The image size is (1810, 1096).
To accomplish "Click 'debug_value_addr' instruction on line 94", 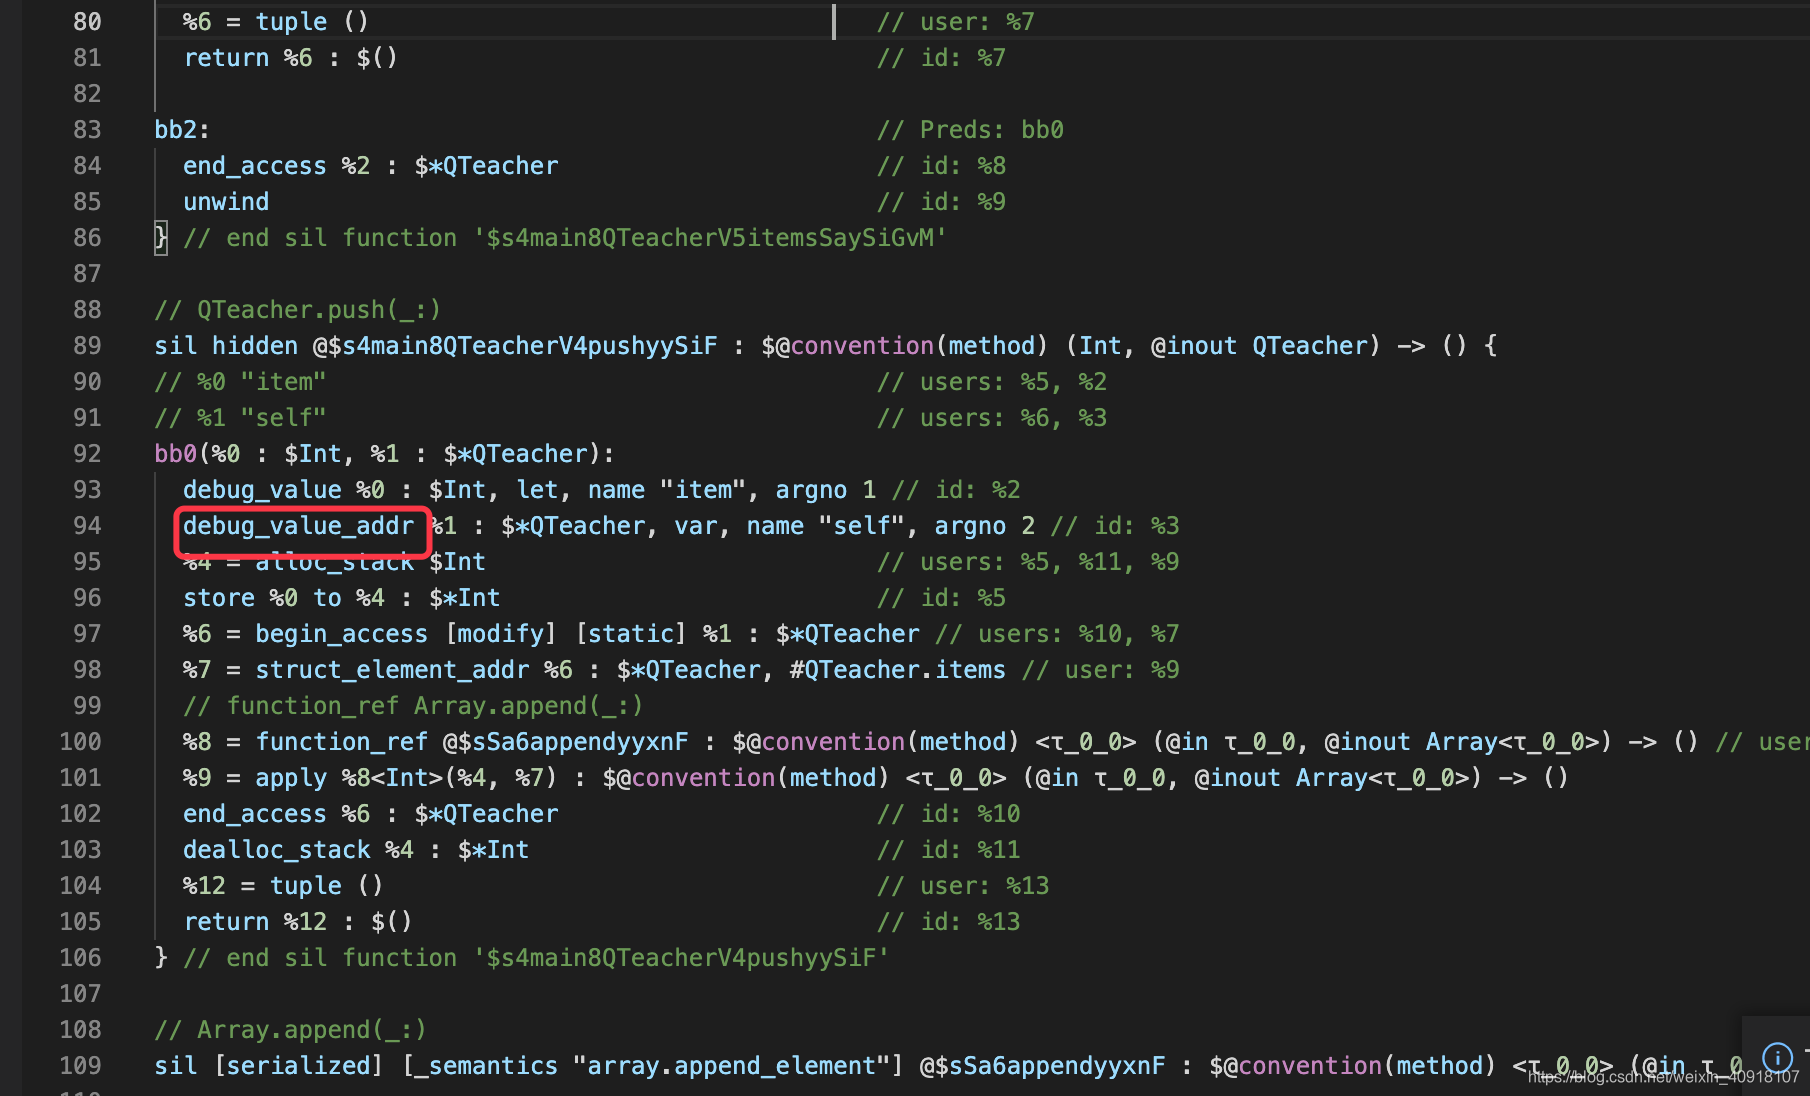I will [x=298, y=526].
